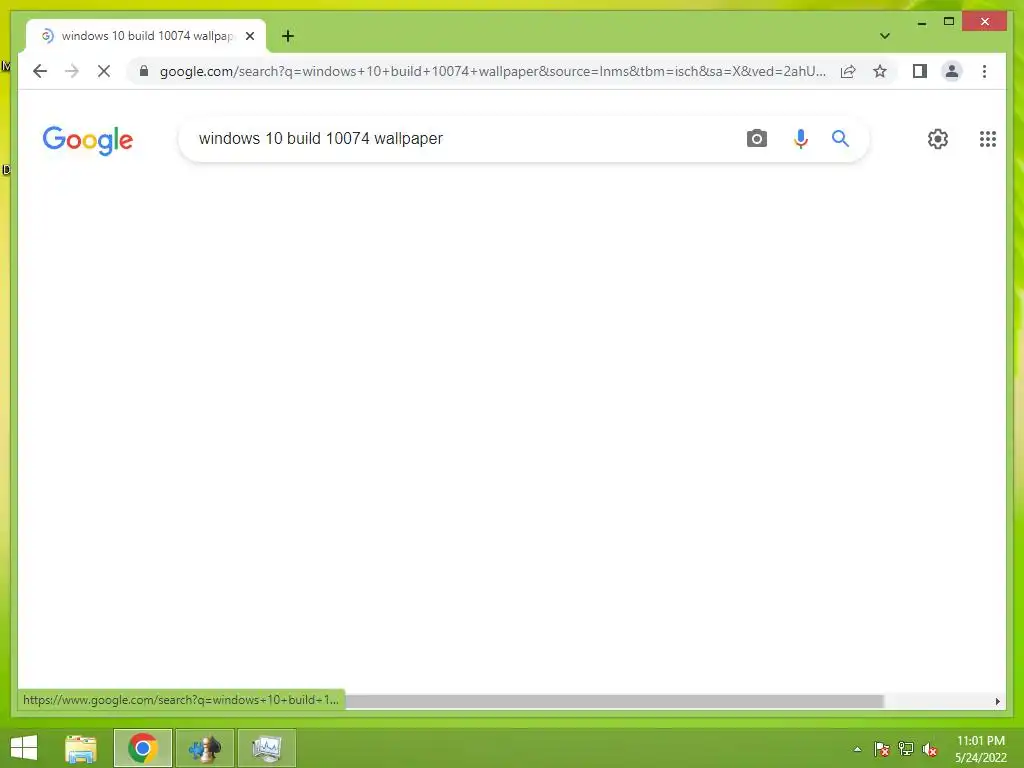This screenshot has width=1024, height=768.
Task: Maximize the Chrome window
Action: coord(949,22)
